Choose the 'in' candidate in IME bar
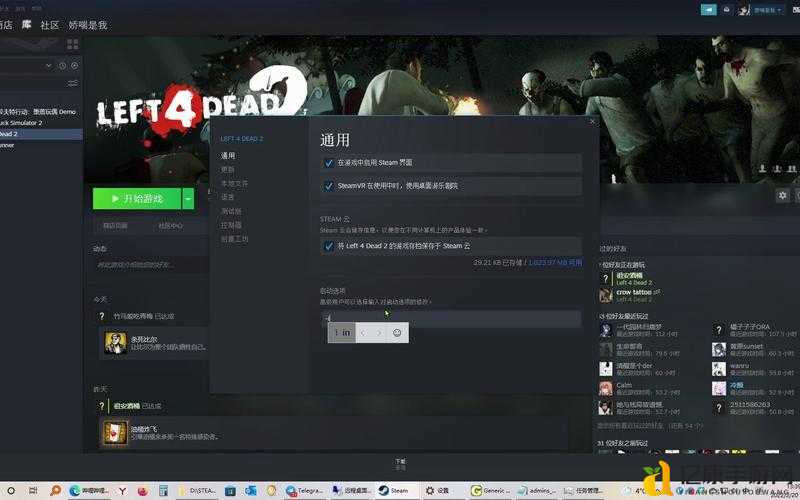This screenshot has width=800, height=500. coord(342,333)
